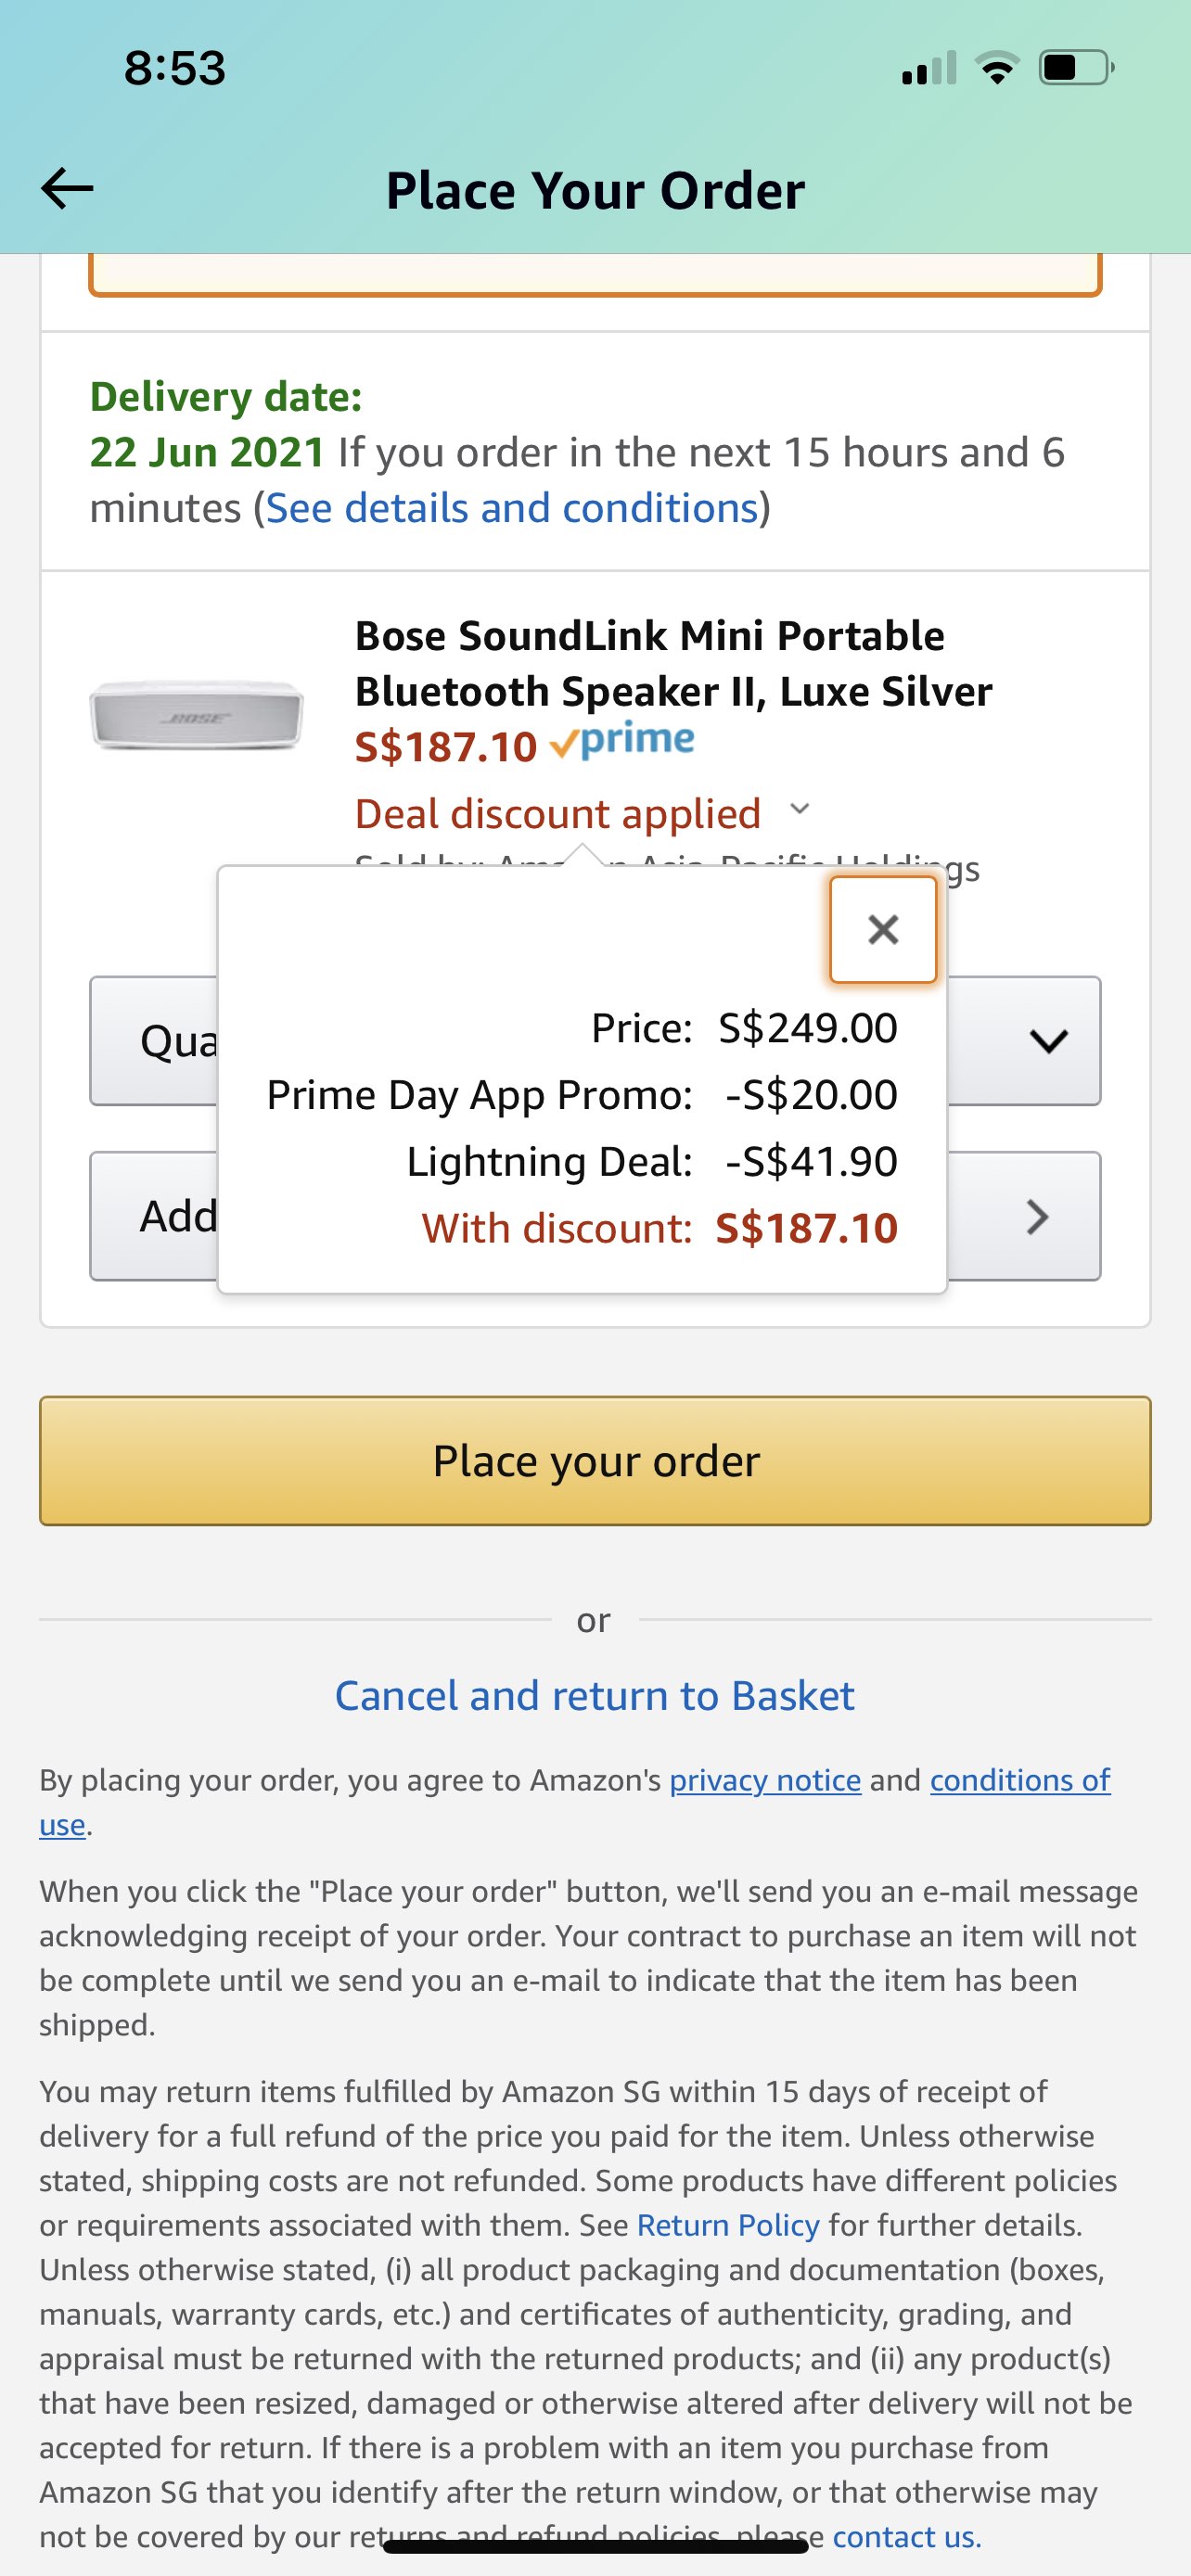Viewport: 1191px width, 2576px height.
Task: Tap the Prime badge icon
Action: tap(623, 741)
